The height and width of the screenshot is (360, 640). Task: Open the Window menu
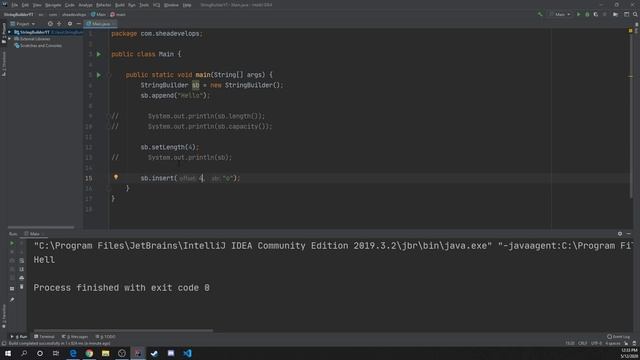click(171, 5)
